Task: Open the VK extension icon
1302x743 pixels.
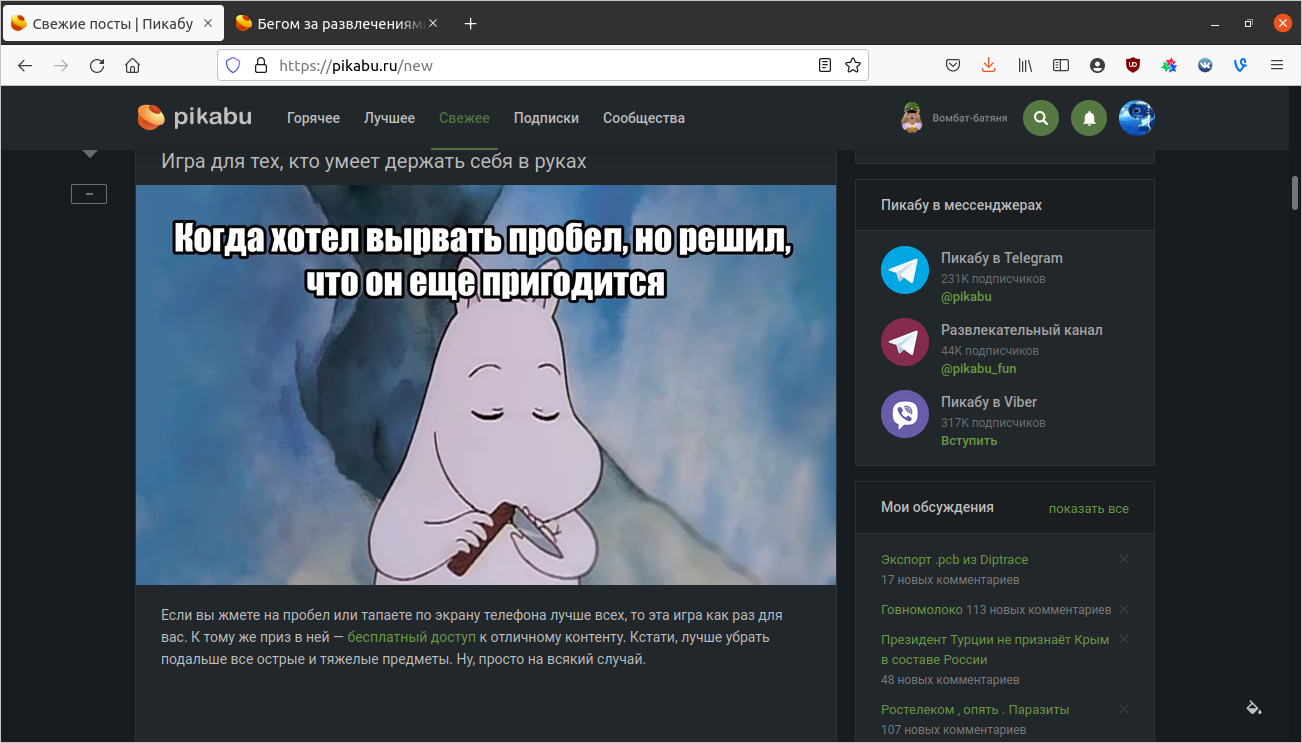Action: tap(1205, 65)
